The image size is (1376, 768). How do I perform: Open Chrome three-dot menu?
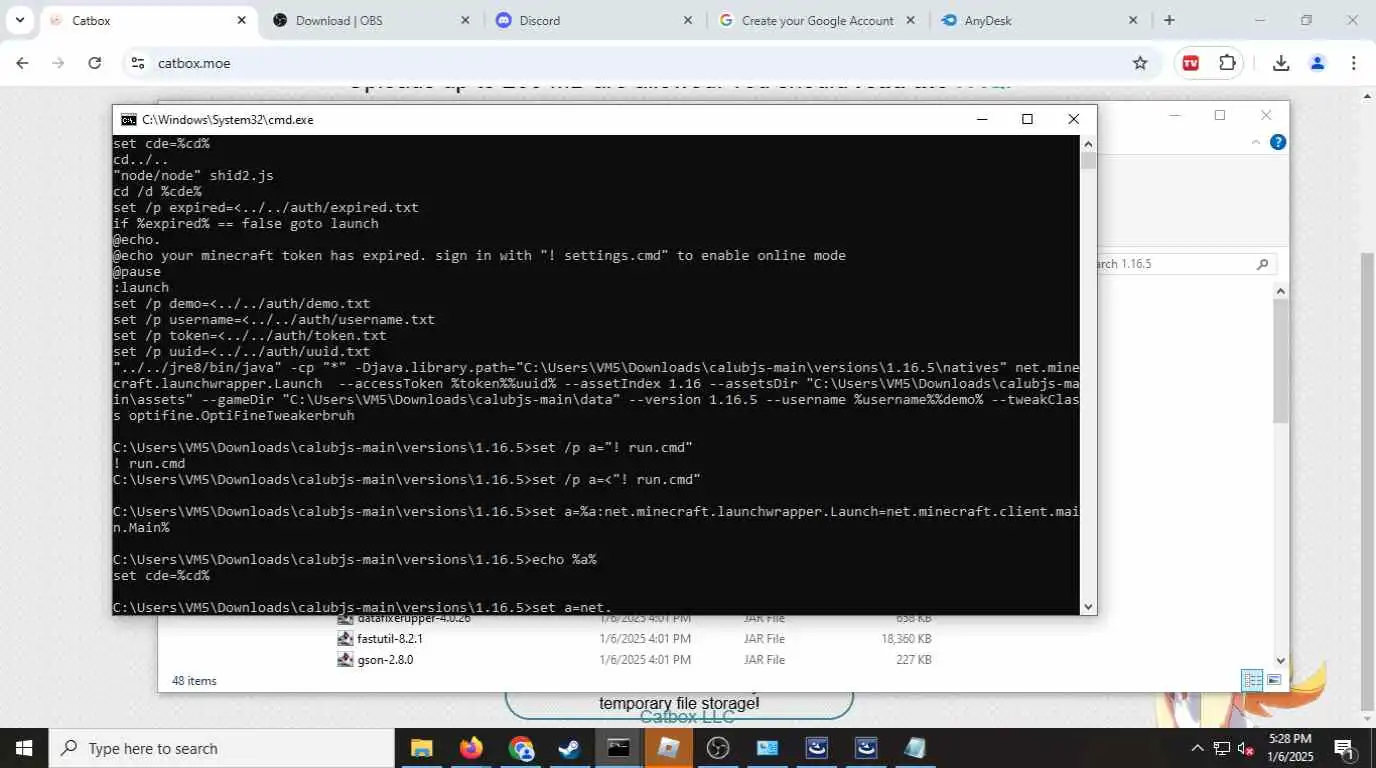click(x=1353, y=63)
